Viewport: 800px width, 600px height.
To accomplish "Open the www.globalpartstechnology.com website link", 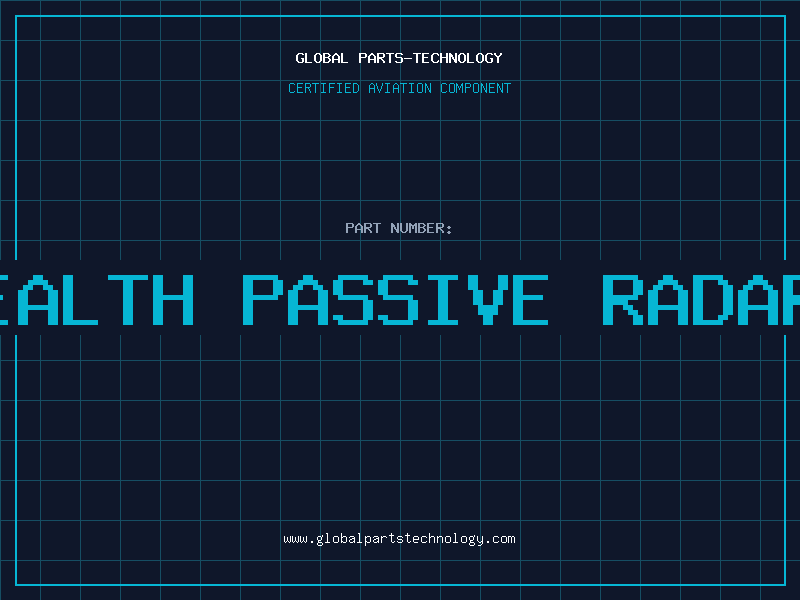I will [x=399, y=539].
